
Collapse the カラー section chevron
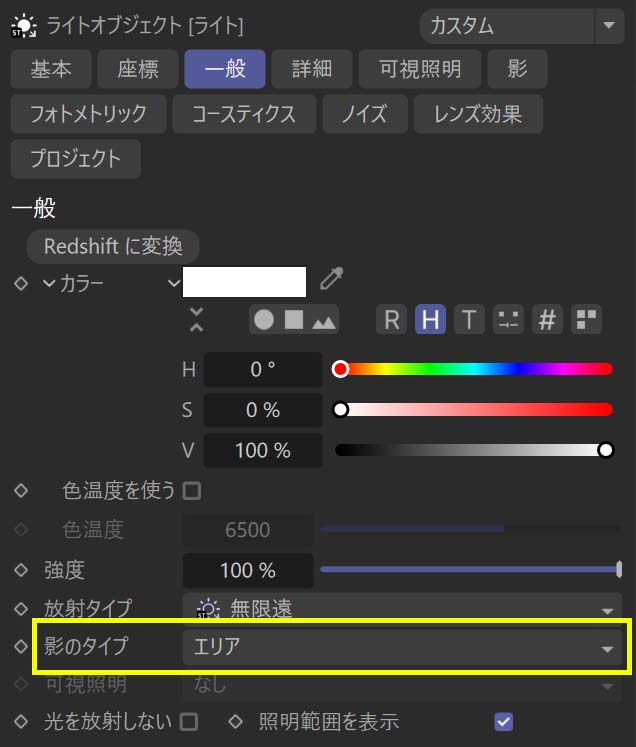coord(49,283)
